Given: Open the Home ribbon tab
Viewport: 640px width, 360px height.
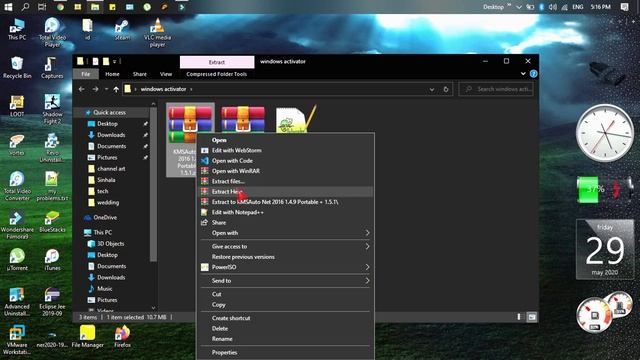Looking at the screenshot, I should point(112,74).
